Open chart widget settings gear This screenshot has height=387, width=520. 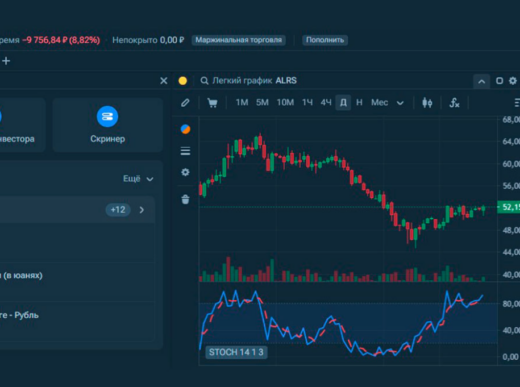(512, 81)
